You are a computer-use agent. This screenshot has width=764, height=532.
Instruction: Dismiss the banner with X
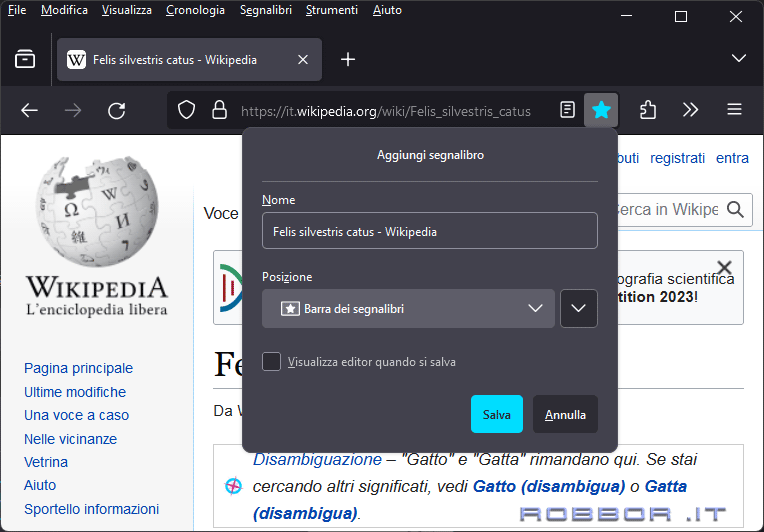725,267
